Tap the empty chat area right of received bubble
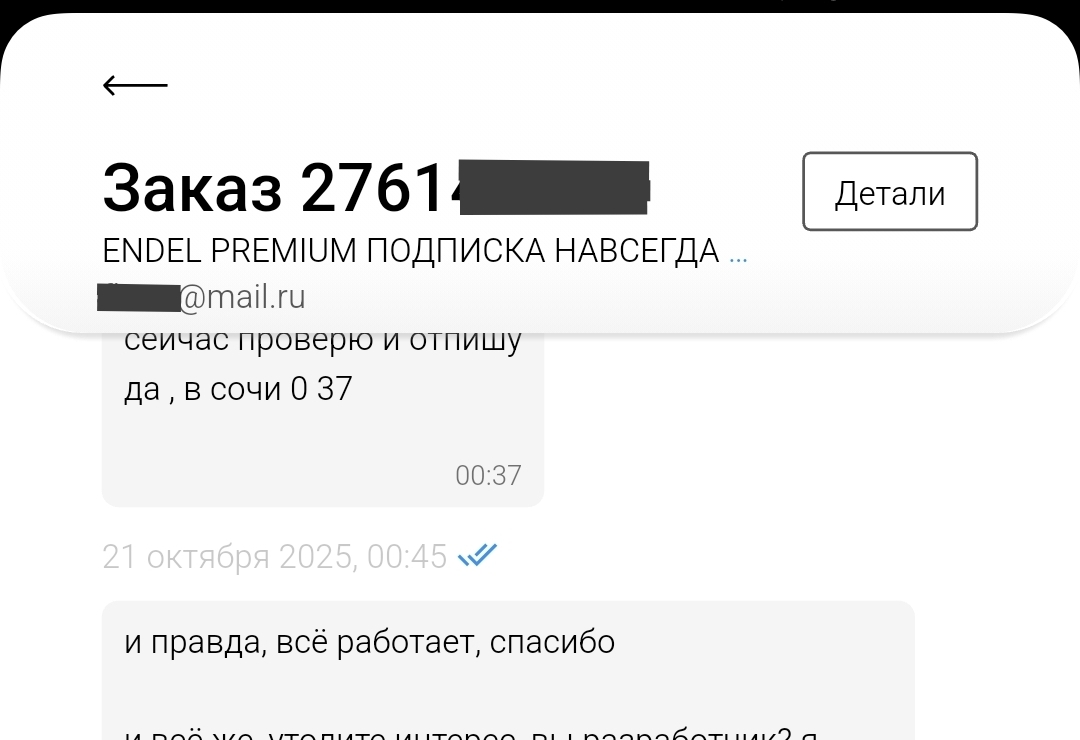The image size is (1080, 740). [x=792, y=427]
